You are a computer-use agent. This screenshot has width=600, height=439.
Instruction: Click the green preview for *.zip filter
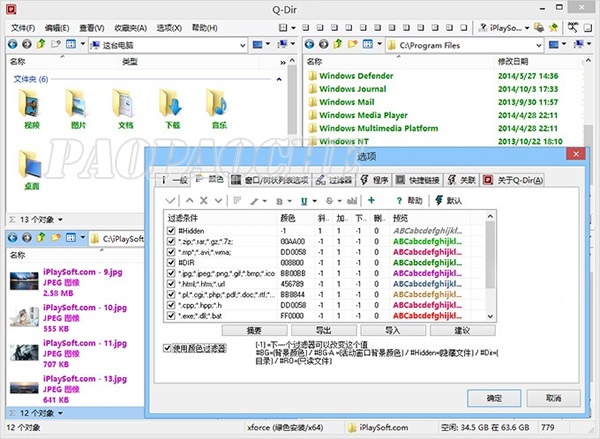pyautogui.click(x=427, y=242)
